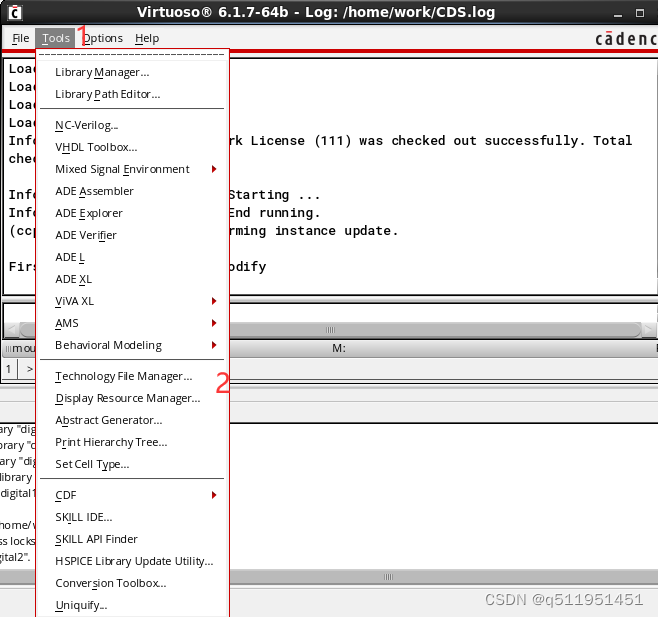The image size is (658, 617).
Task: Close the open Tools menu
Action: point(55,38)
